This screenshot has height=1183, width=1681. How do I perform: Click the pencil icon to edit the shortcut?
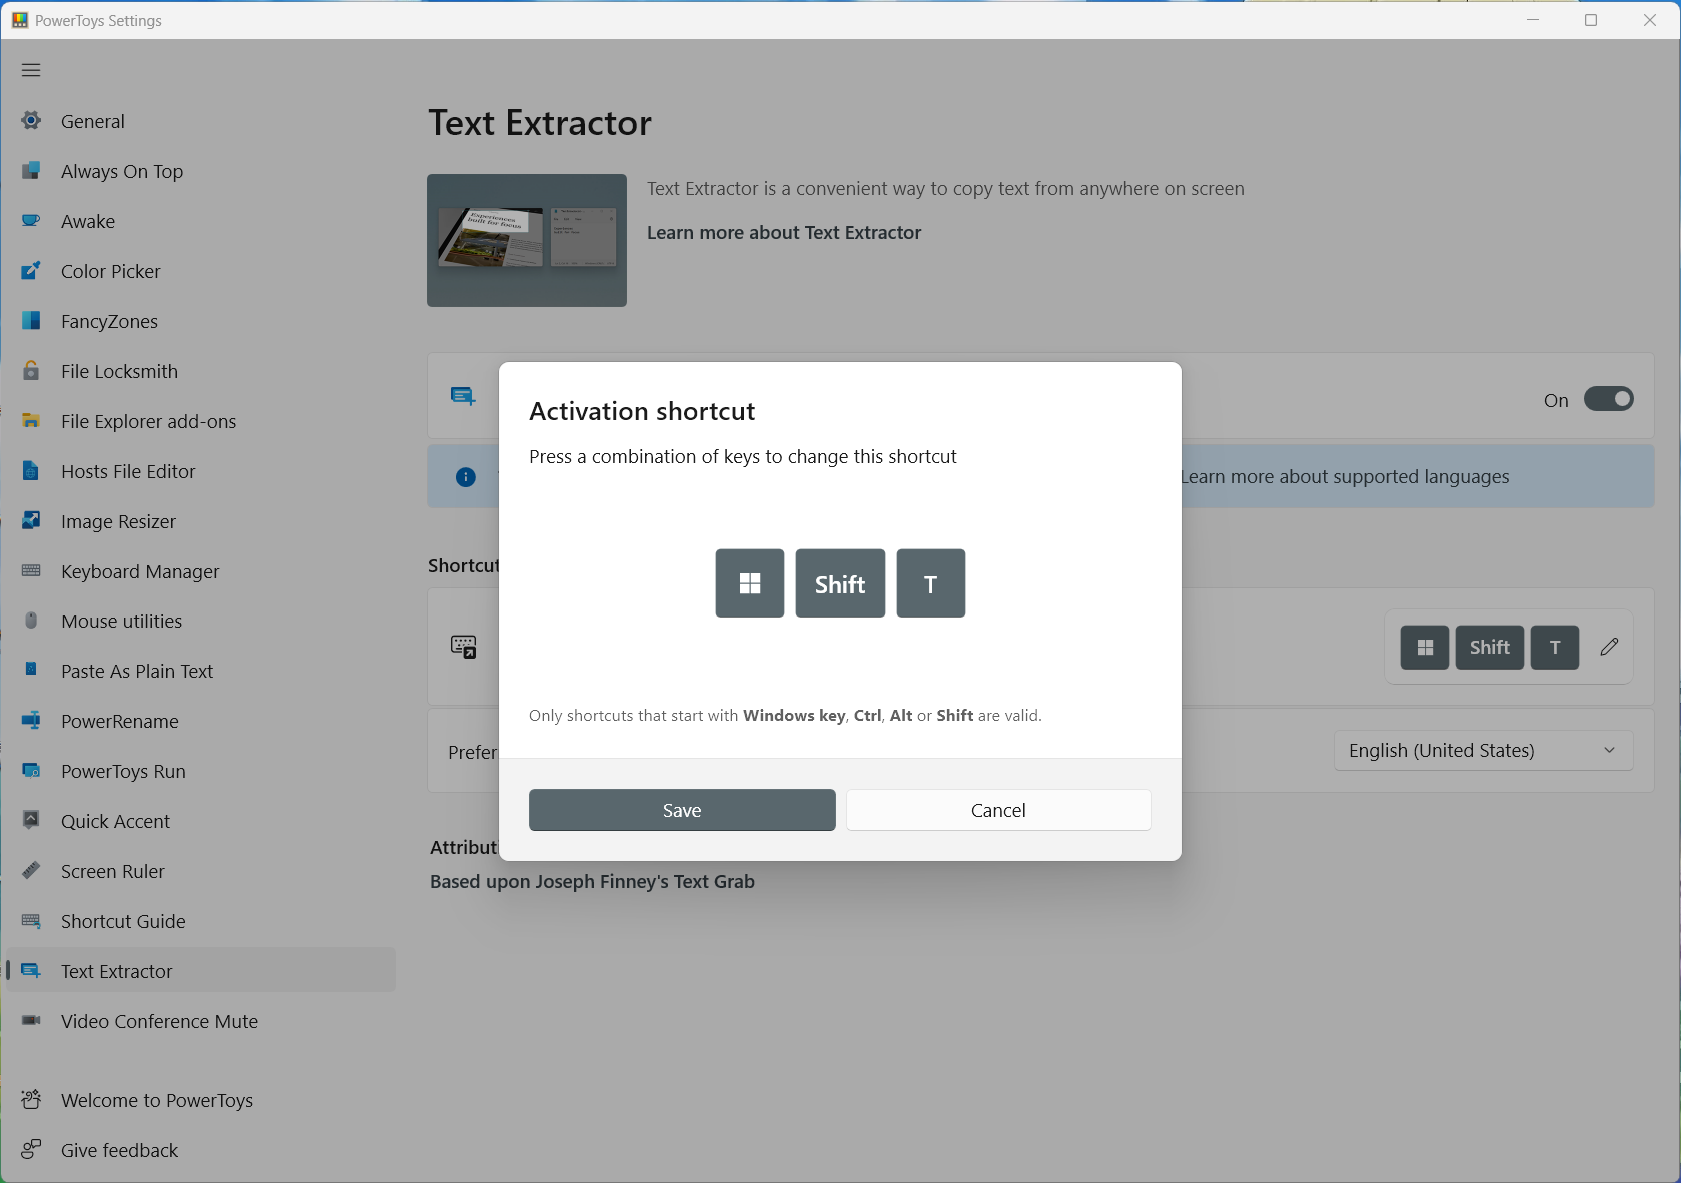click(x=1608, y=647)
